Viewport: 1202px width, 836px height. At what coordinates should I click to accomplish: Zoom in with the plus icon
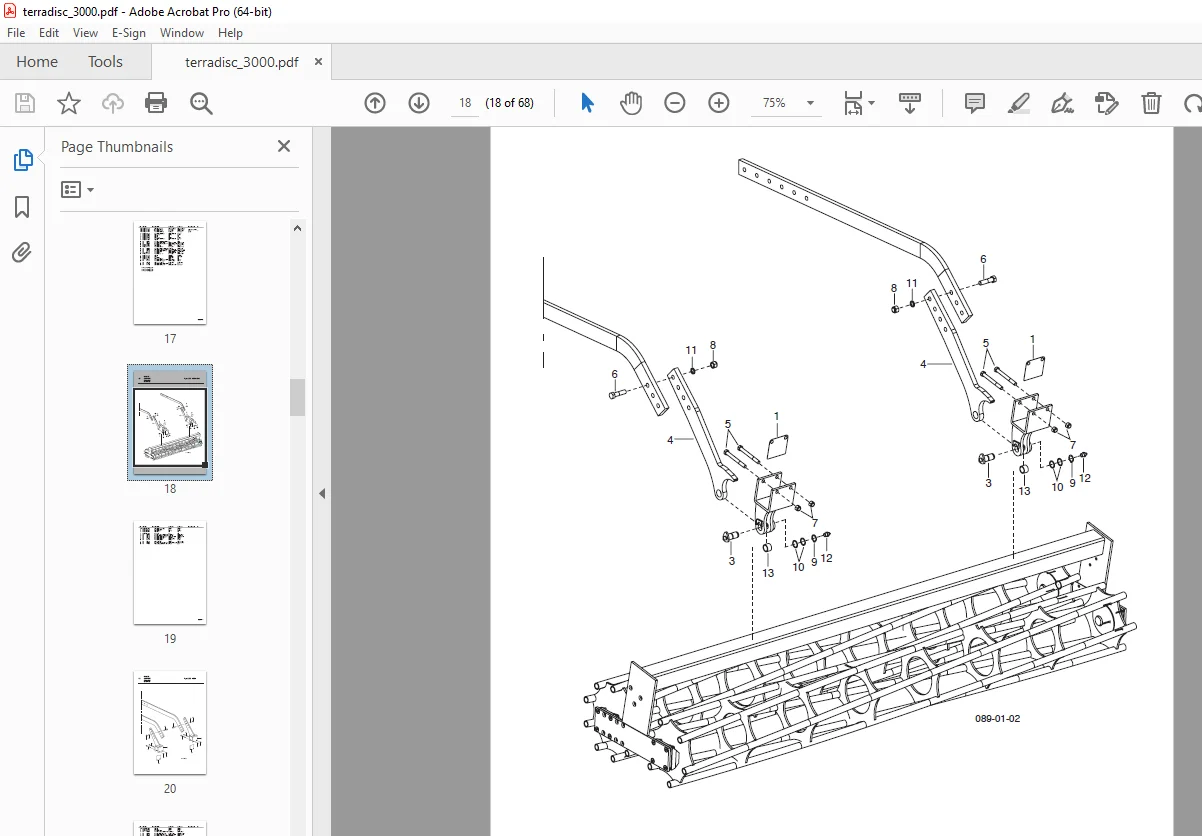pos(719,103)
